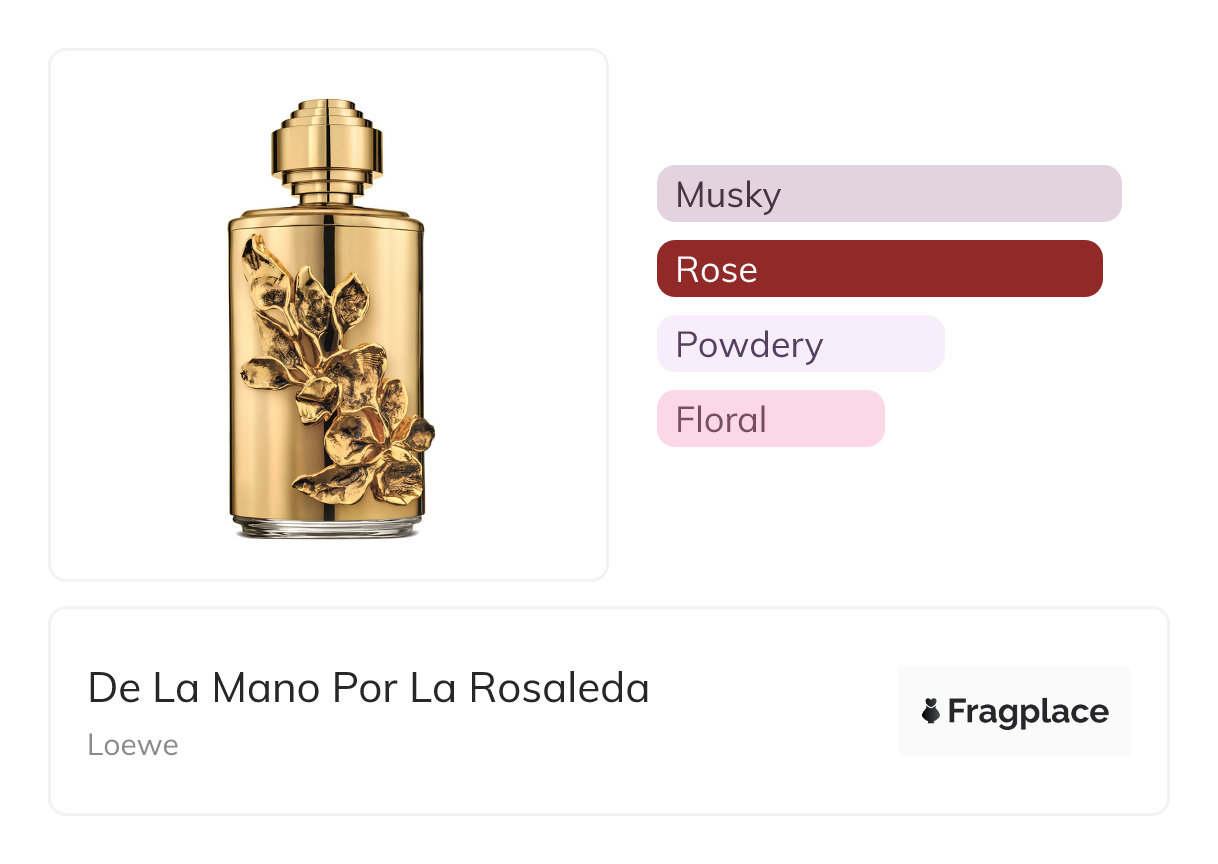Click the clear glass base of the bottle
The width and height of the screenshot is (1218, 864).
click(x=326, y=527)
